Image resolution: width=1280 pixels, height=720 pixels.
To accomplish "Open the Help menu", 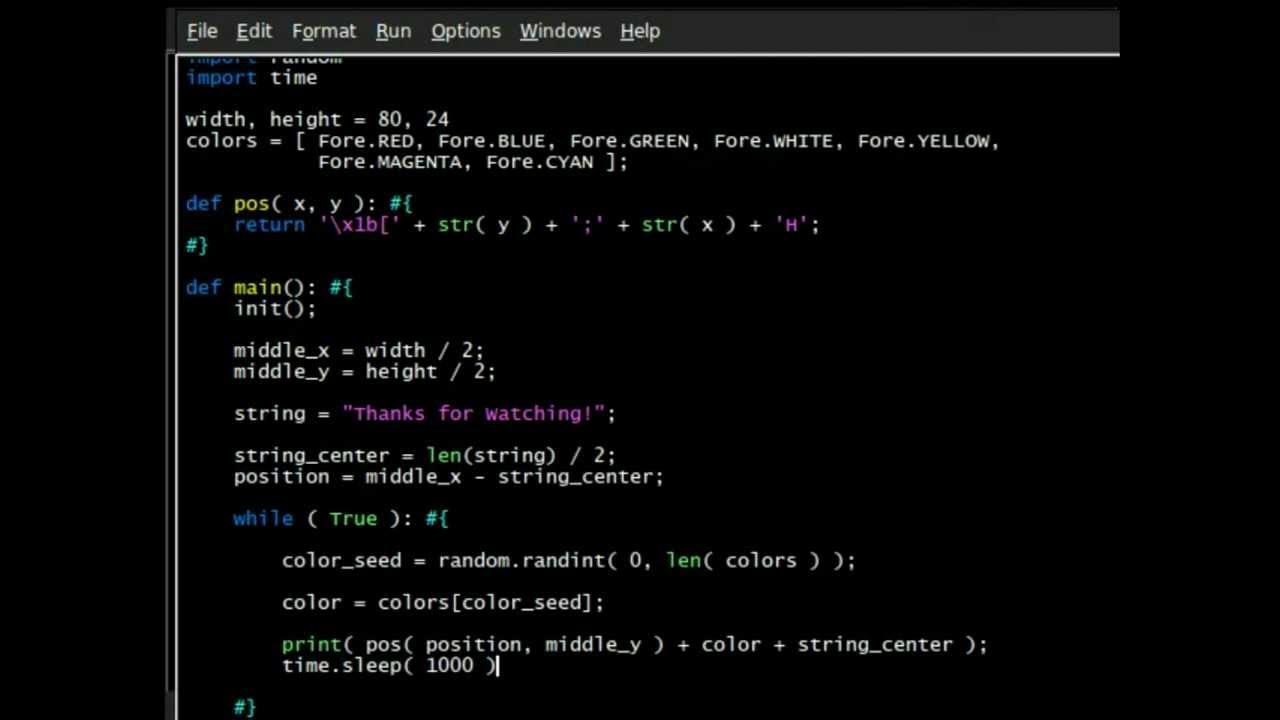I will pos(640,31).
